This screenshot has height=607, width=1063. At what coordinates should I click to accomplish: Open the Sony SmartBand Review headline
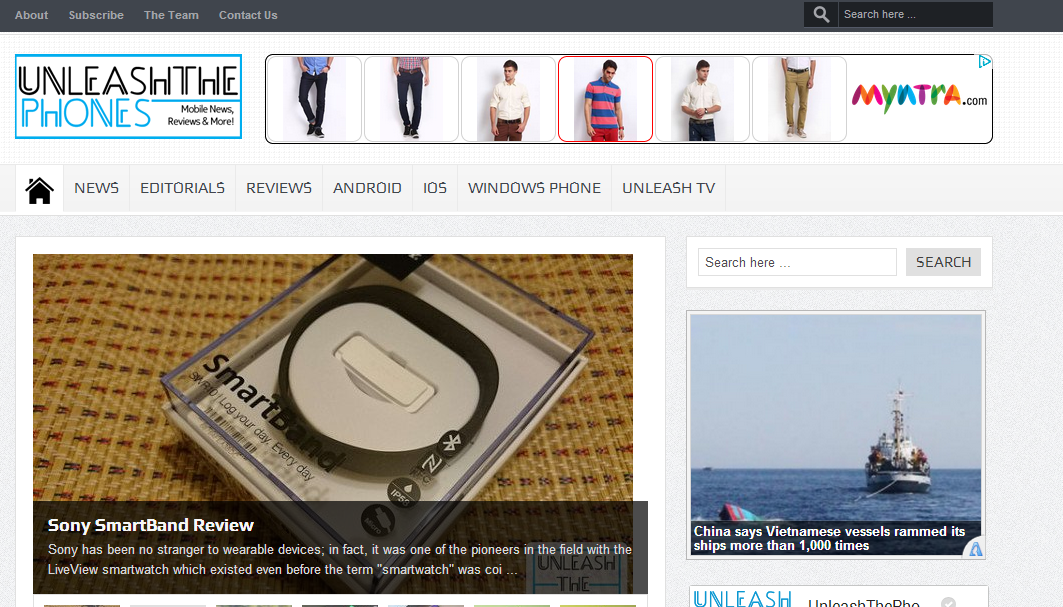point(151,525)
